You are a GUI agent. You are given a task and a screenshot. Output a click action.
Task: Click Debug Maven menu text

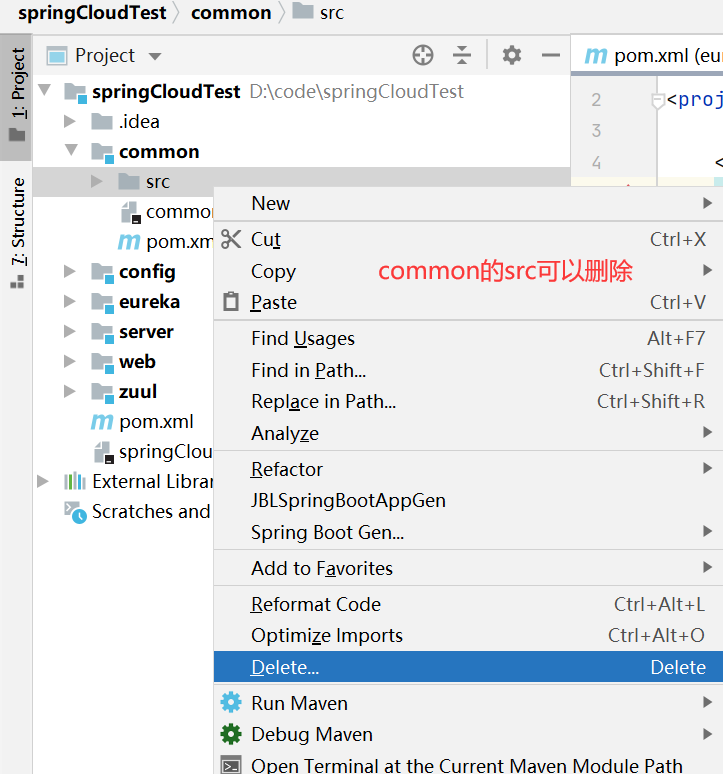[312, 735]
